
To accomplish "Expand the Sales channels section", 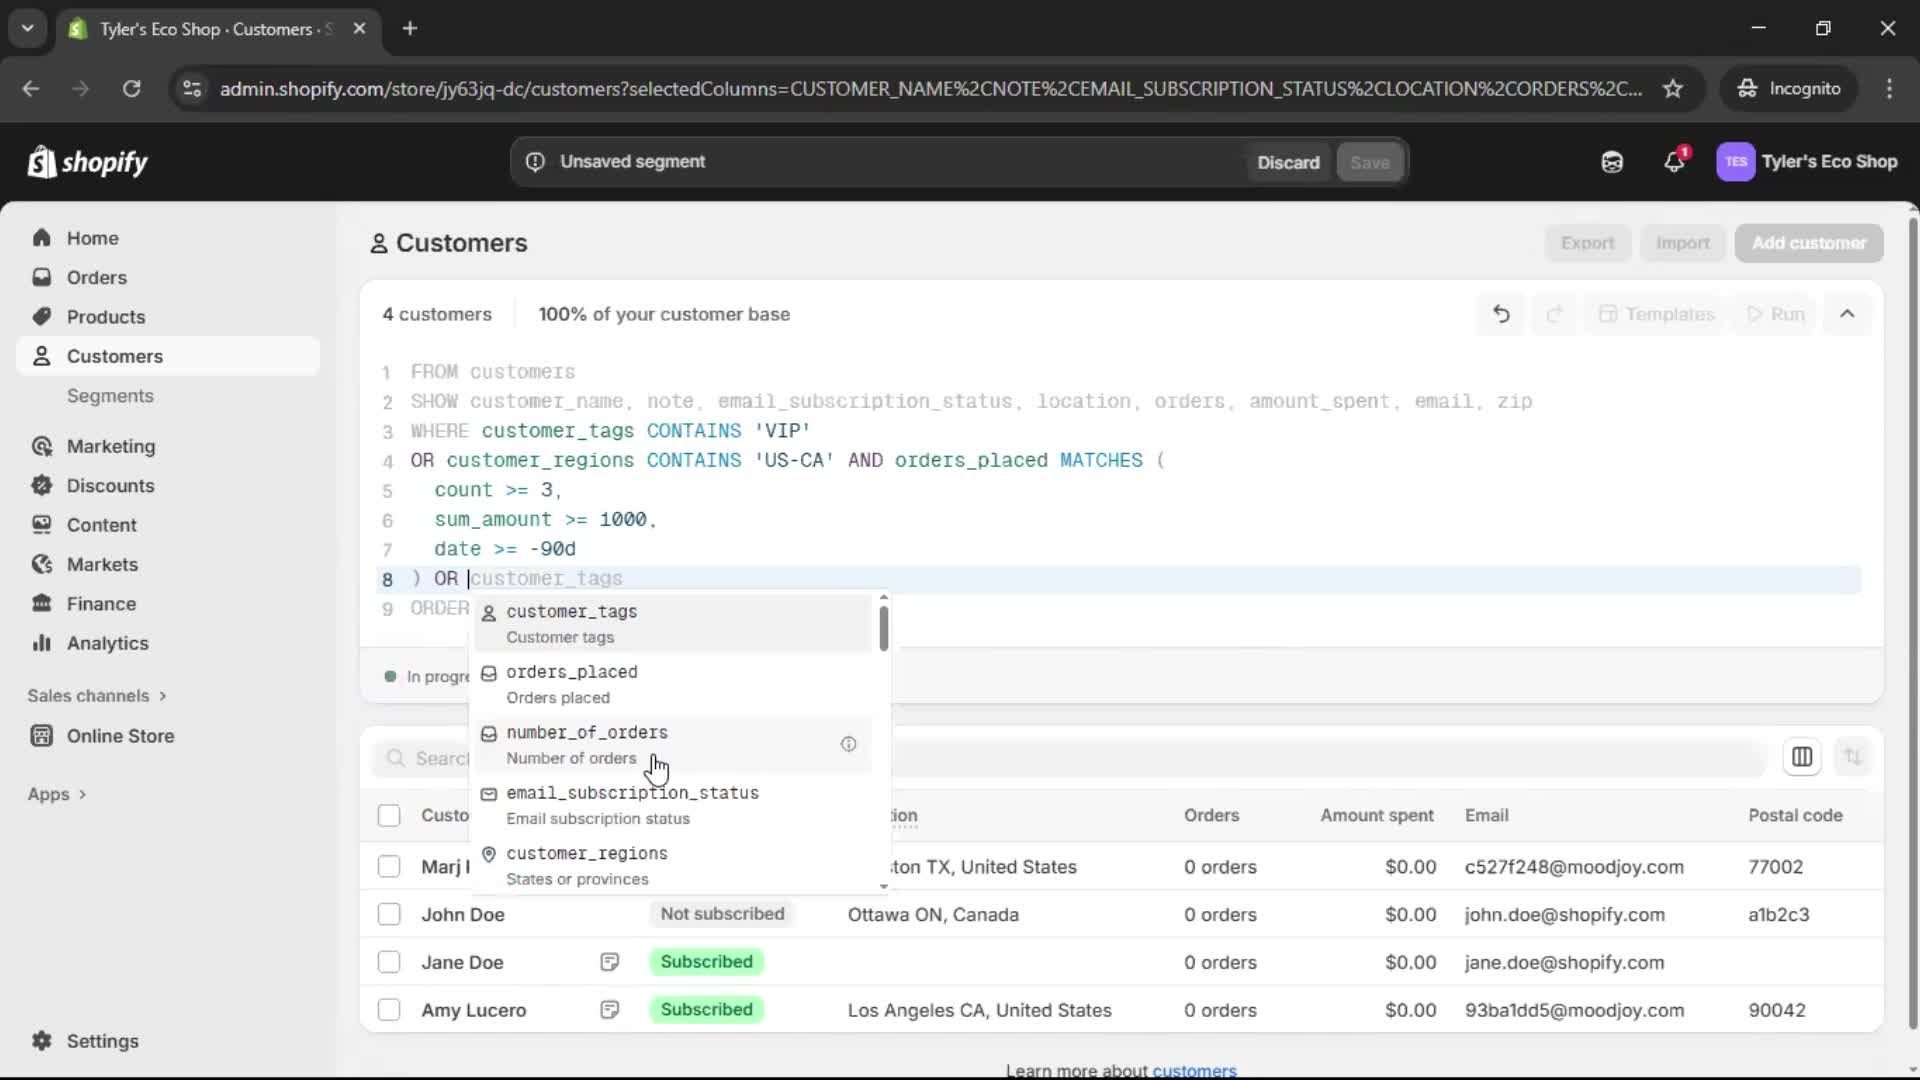I will pos(96,695).
